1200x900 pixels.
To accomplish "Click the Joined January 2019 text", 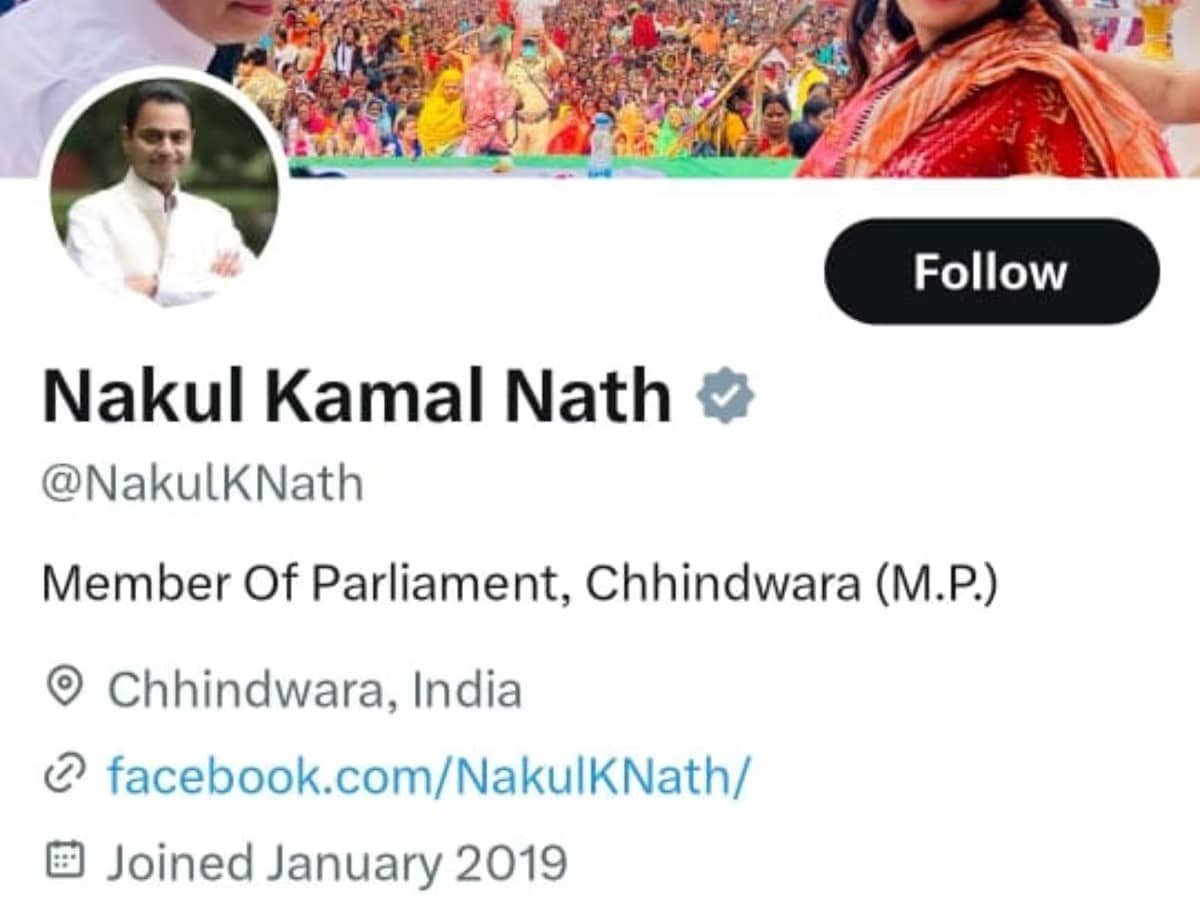I will [337, 862].
